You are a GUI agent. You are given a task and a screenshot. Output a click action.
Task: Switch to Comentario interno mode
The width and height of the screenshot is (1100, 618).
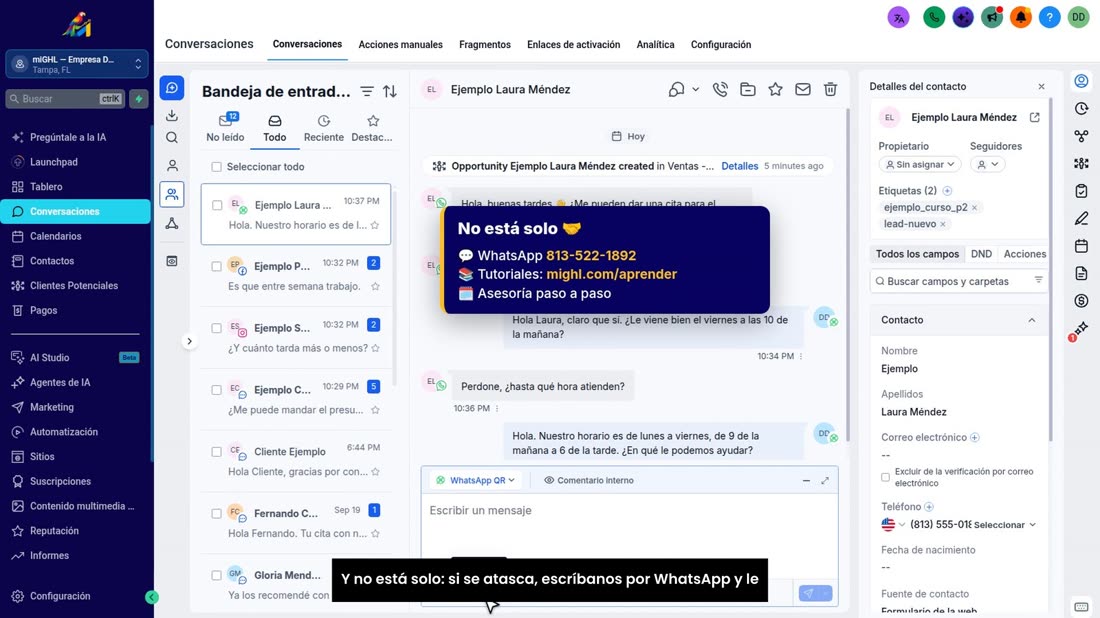pyautogui.click(x=589, y=481)
